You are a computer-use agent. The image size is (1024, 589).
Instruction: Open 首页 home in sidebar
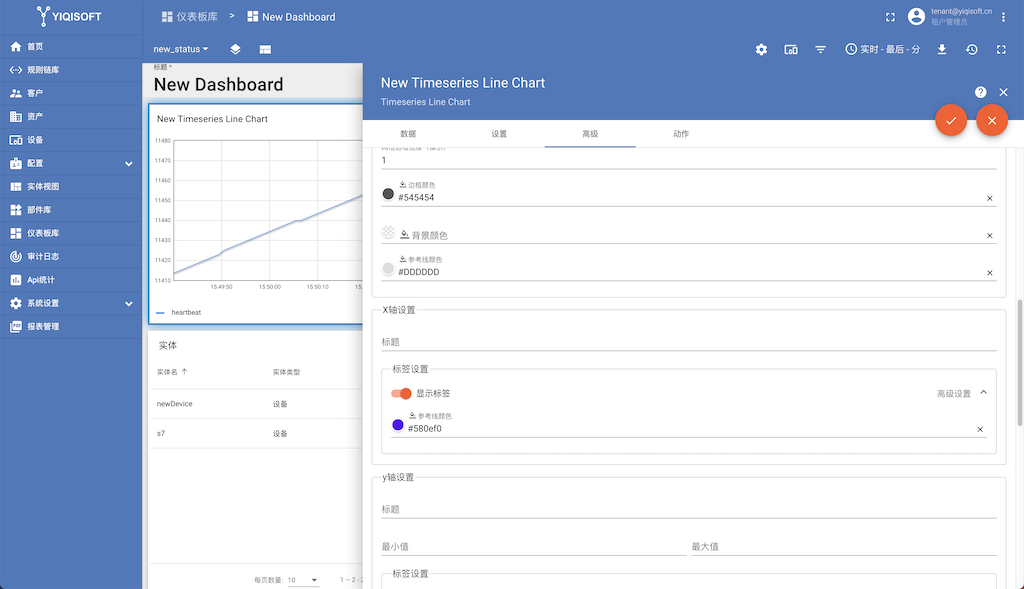[x=71, y=46]
